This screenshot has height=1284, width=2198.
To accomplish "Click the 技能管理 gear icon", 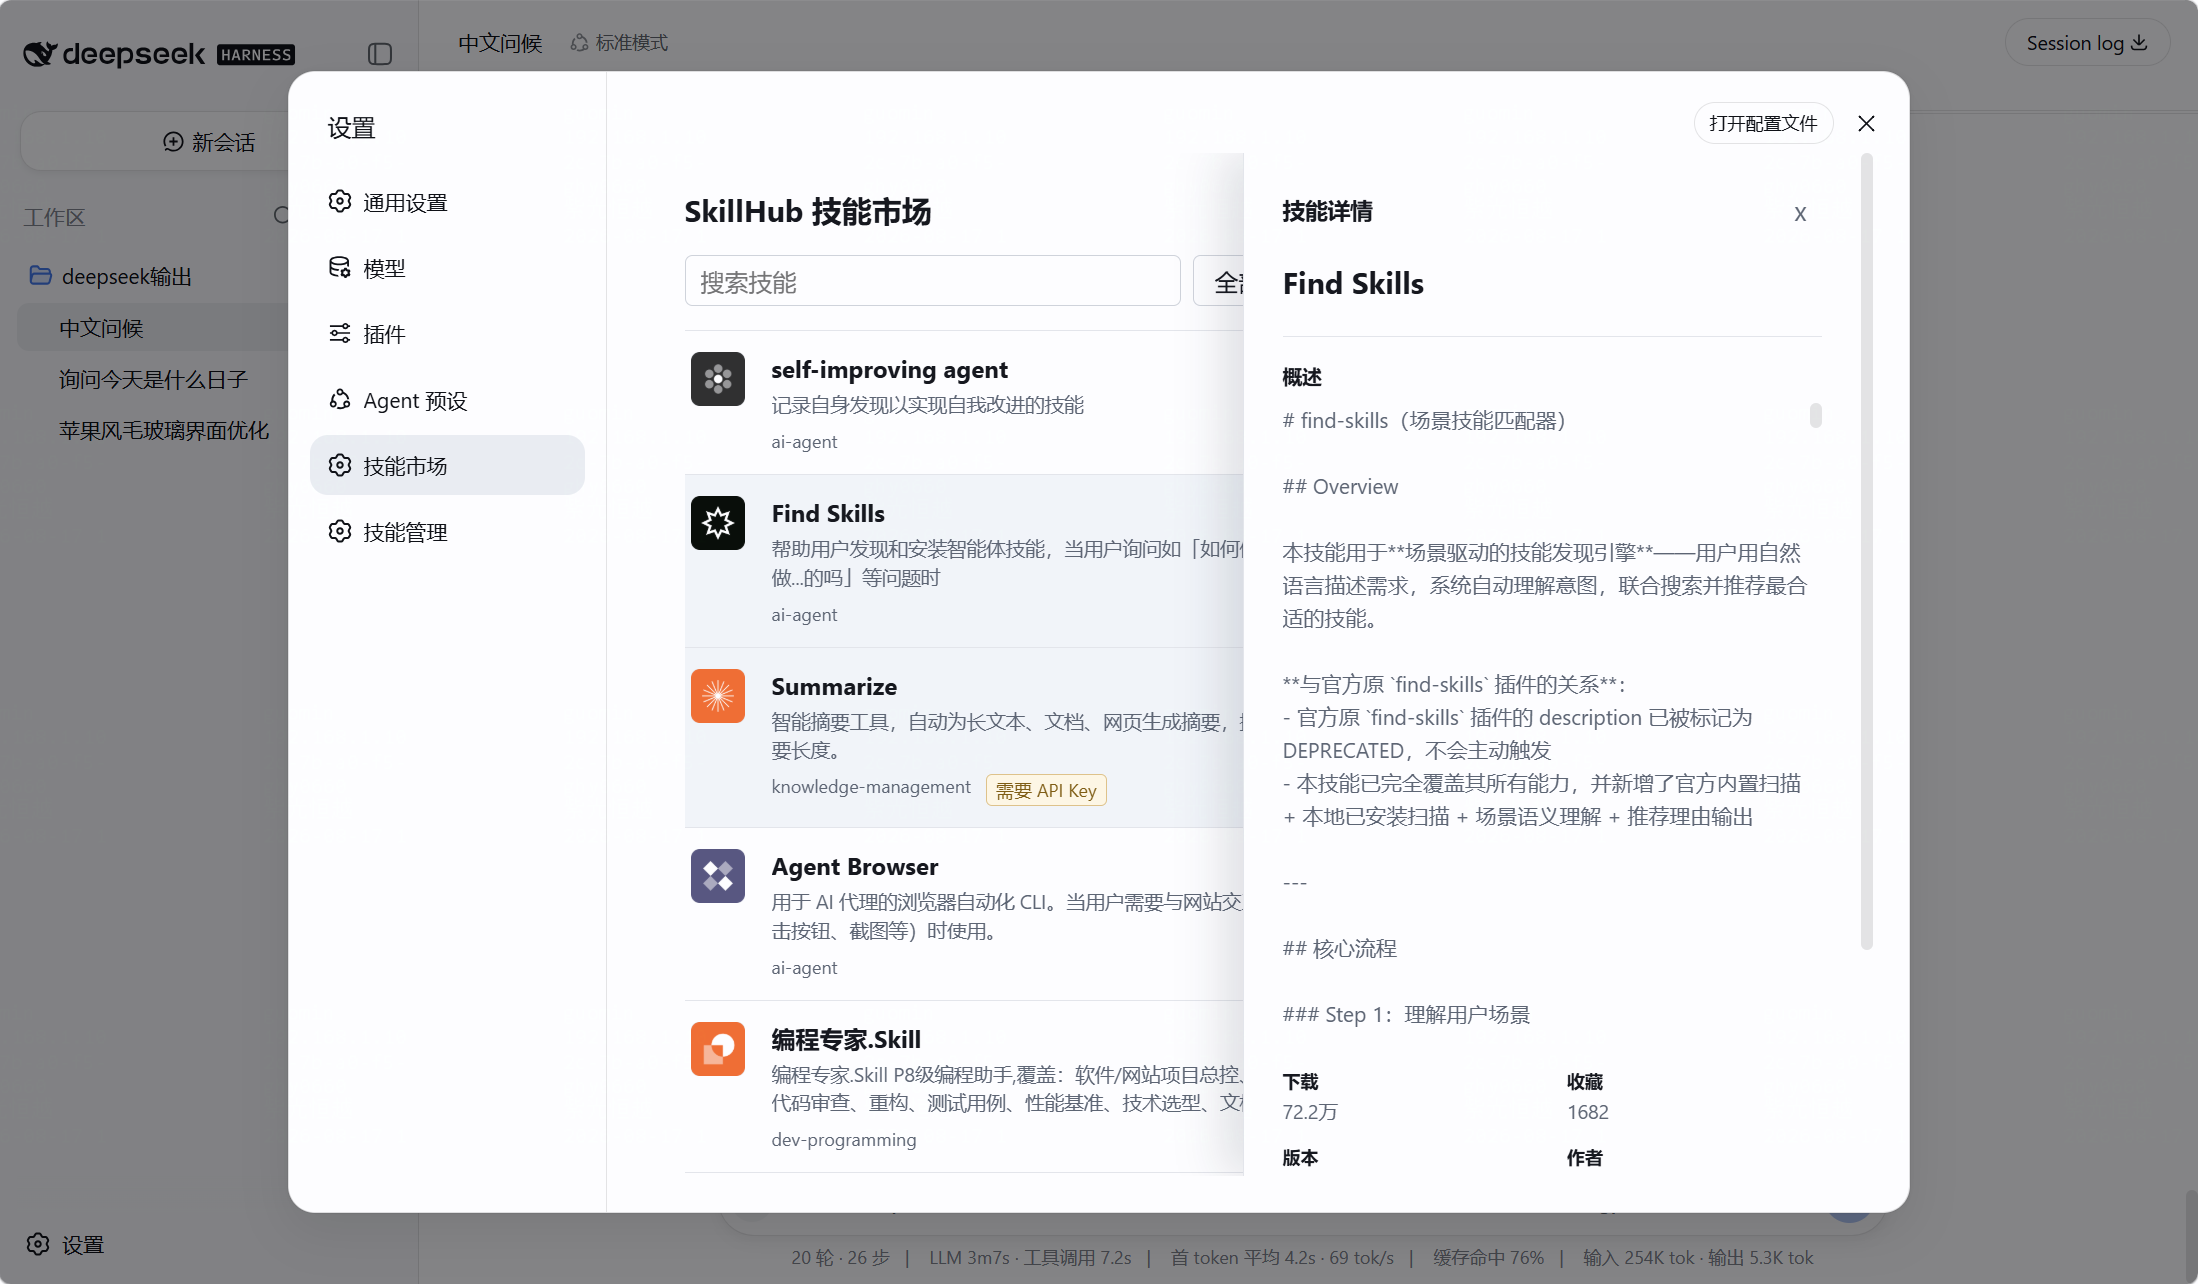I will pyautogui.click(x=340, y=531).
